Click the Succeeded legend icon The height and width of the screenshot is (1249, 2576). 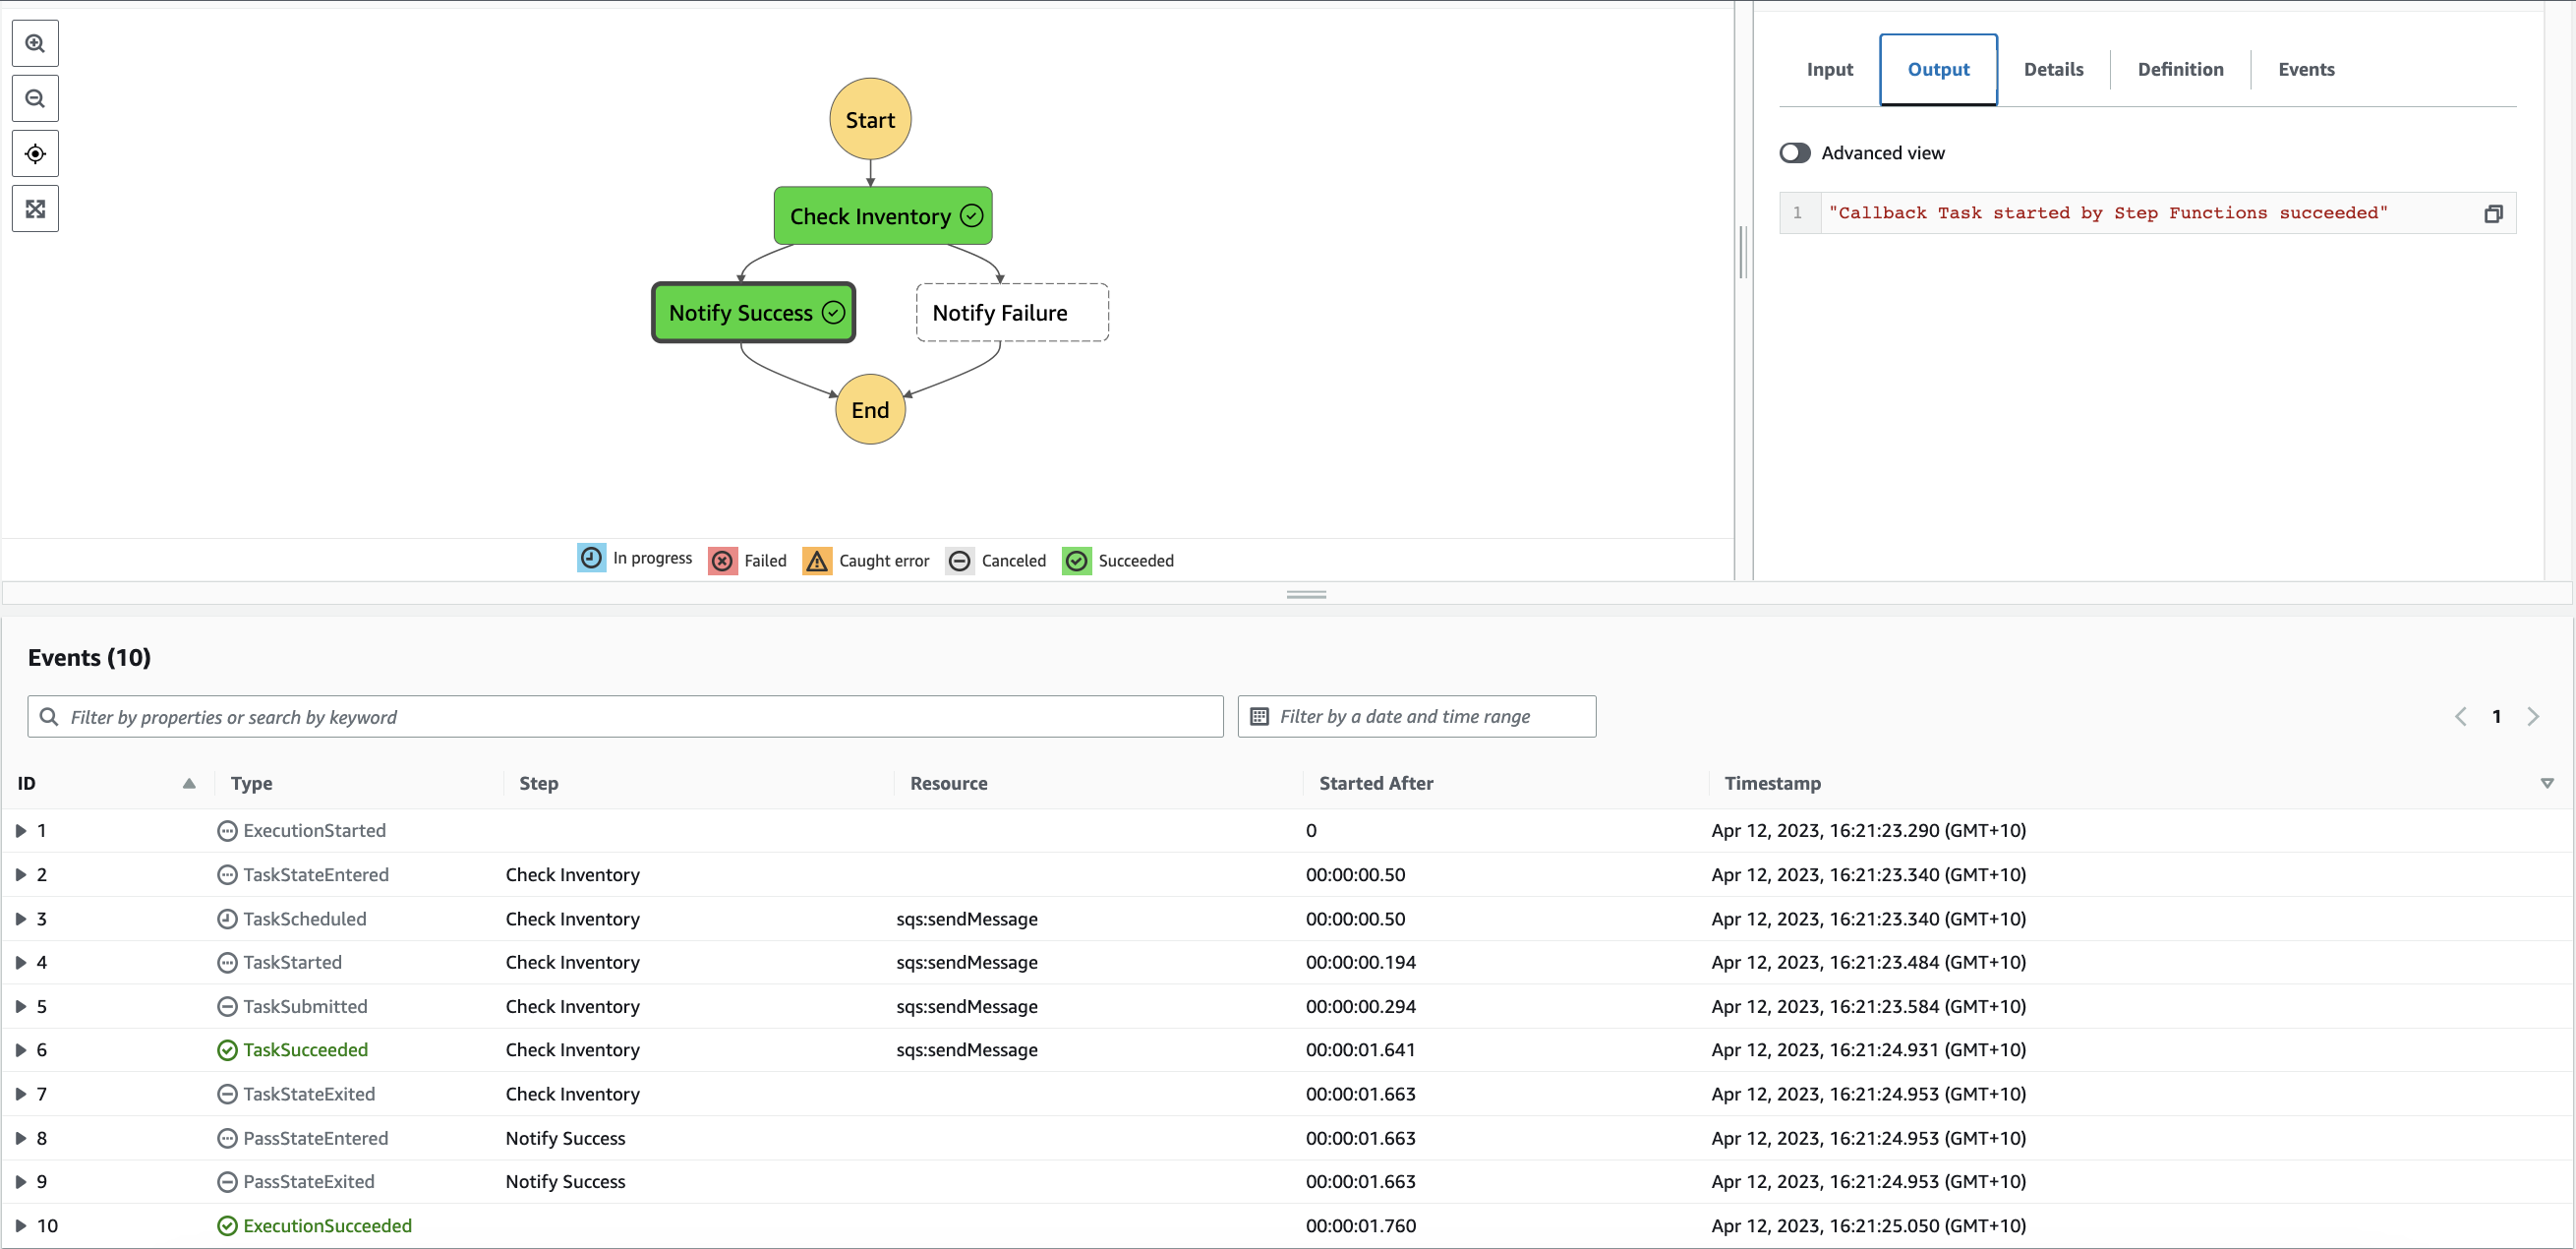click(x=1076, y=561)
